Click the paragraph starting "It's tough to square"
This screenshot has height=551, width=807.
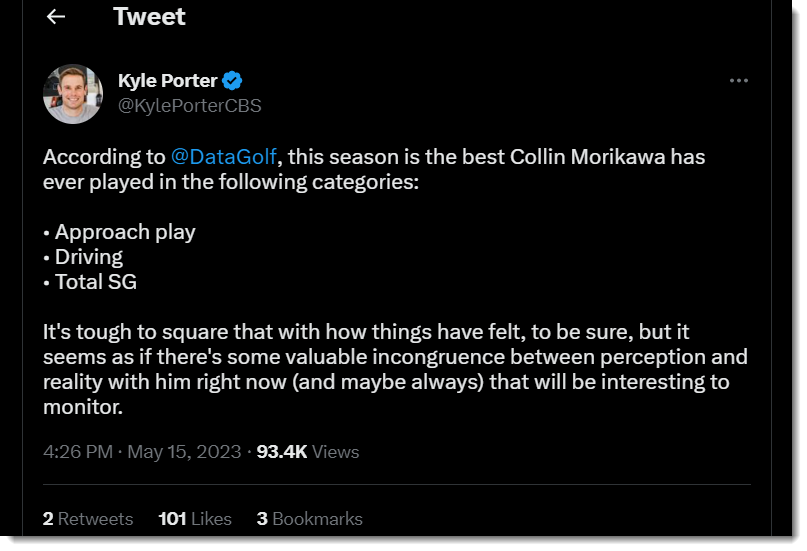coord(395,357)
